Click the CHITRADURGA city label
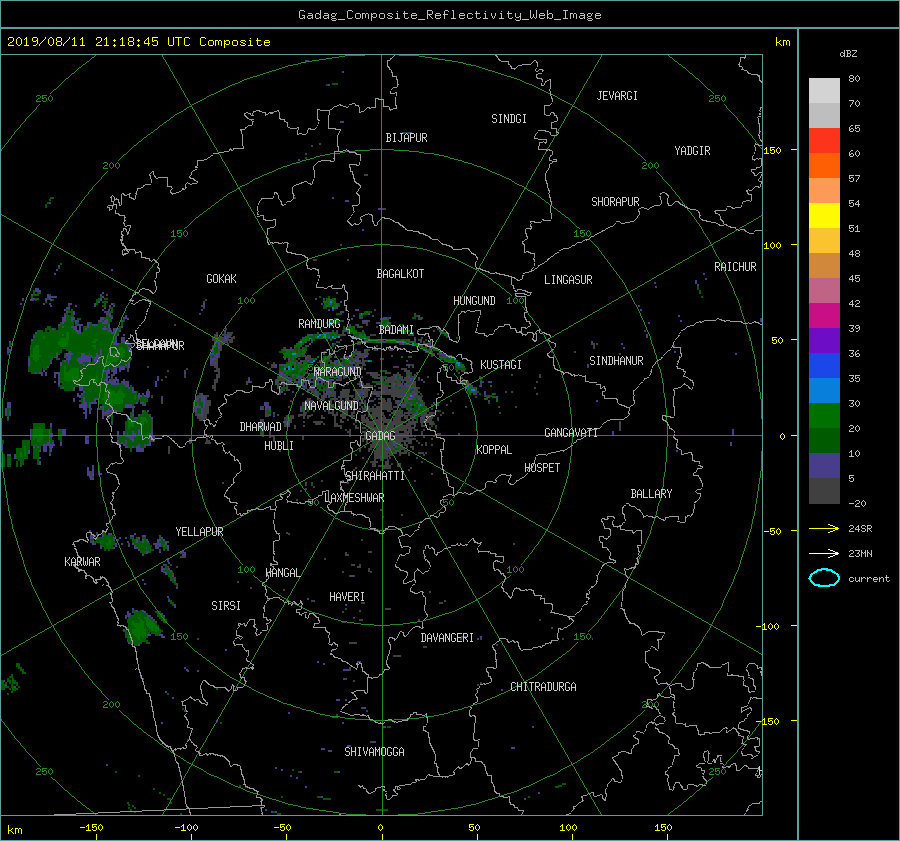Screen dimensions: 900x841 [543, 687]
